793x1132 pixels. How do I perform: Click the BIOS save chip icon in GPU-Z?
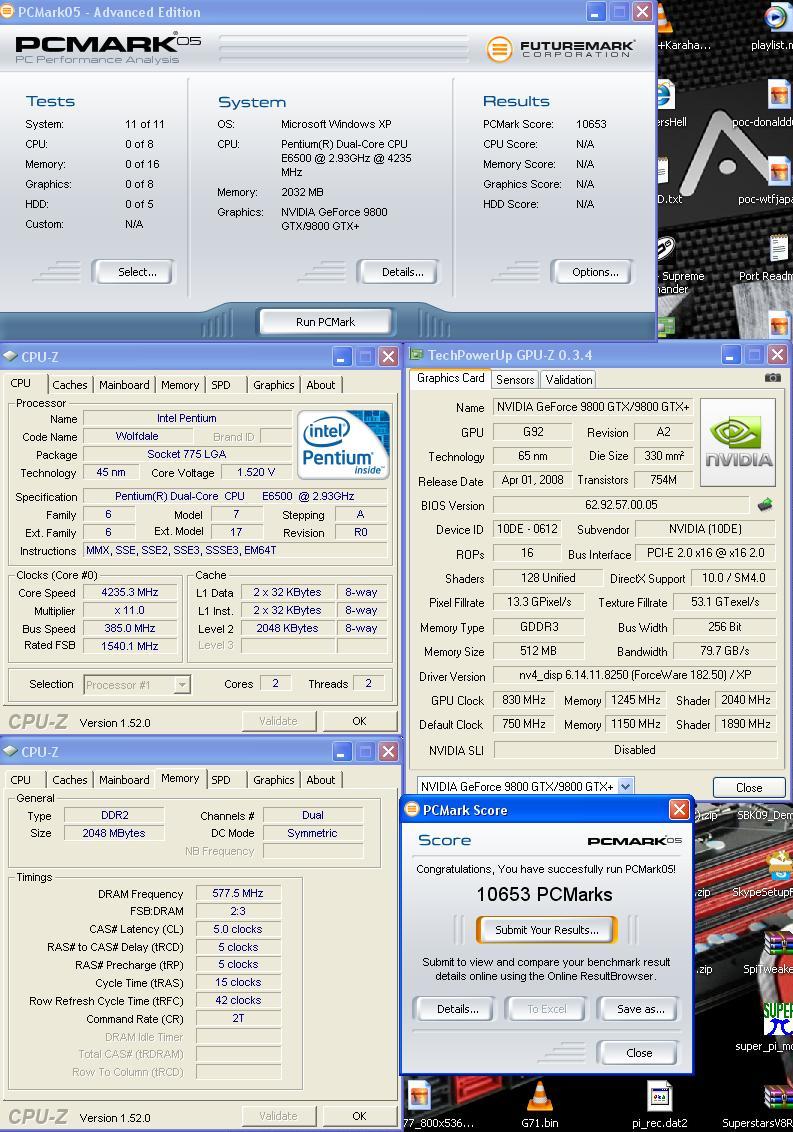point(765,505)
